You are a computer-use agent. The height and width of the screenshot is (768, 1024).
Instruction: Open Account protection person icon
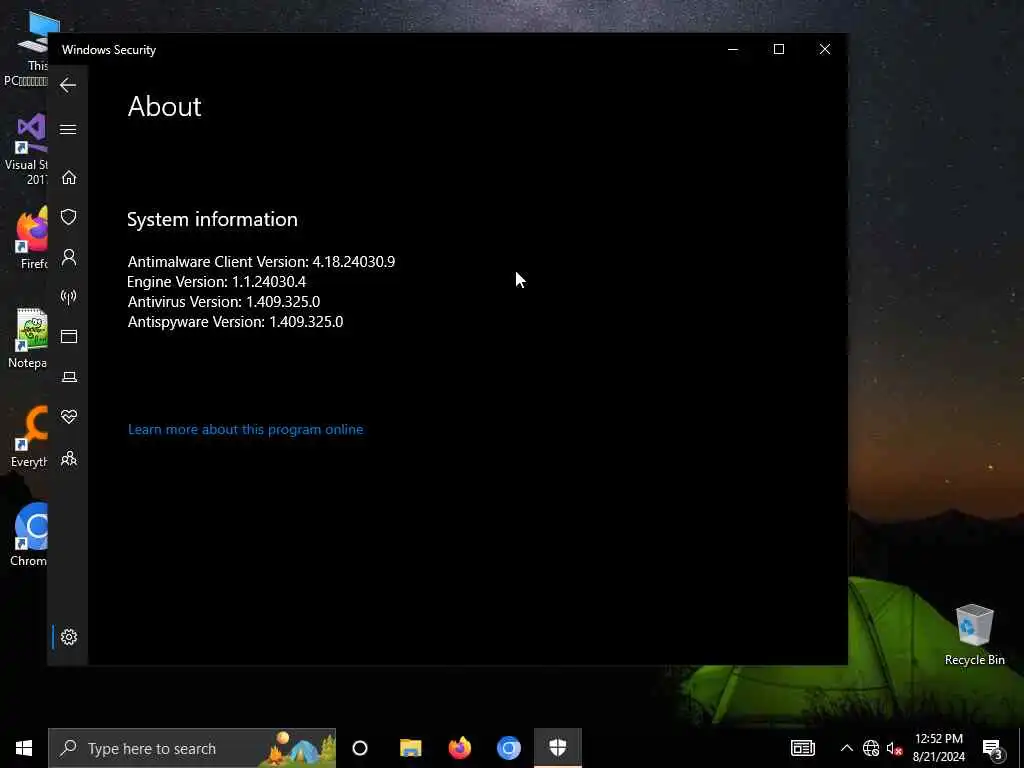point(69,257)
